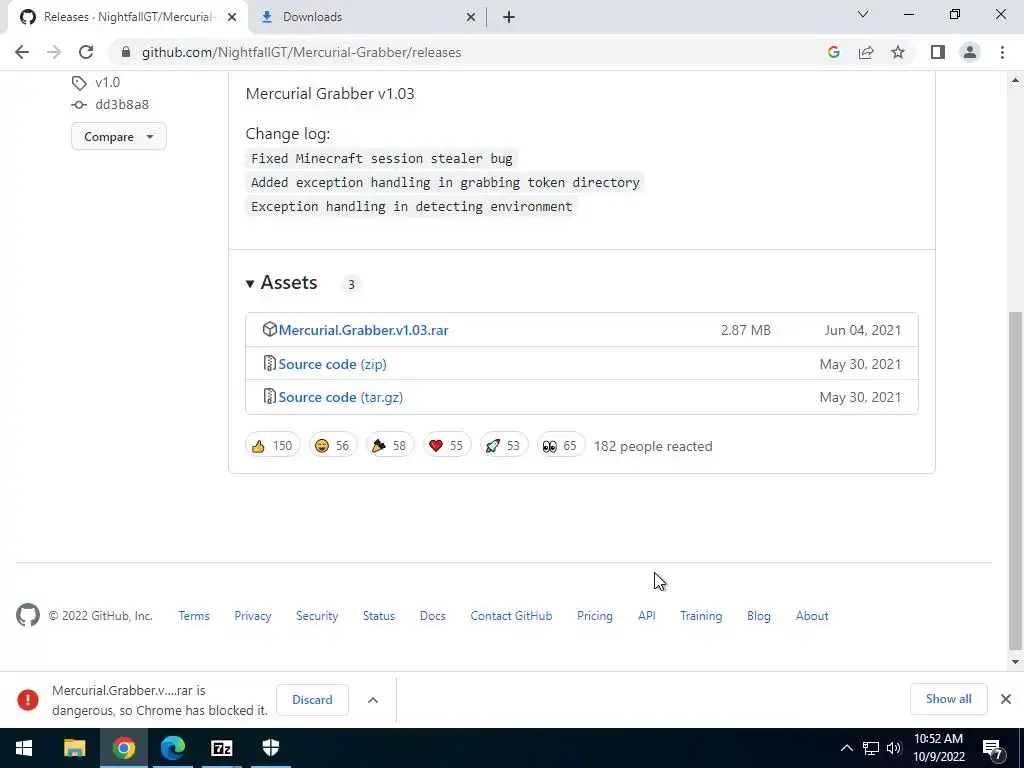The image size is (1024, 768).
Task: Click the scrollbar up arrow
Action: (1015, 80)
